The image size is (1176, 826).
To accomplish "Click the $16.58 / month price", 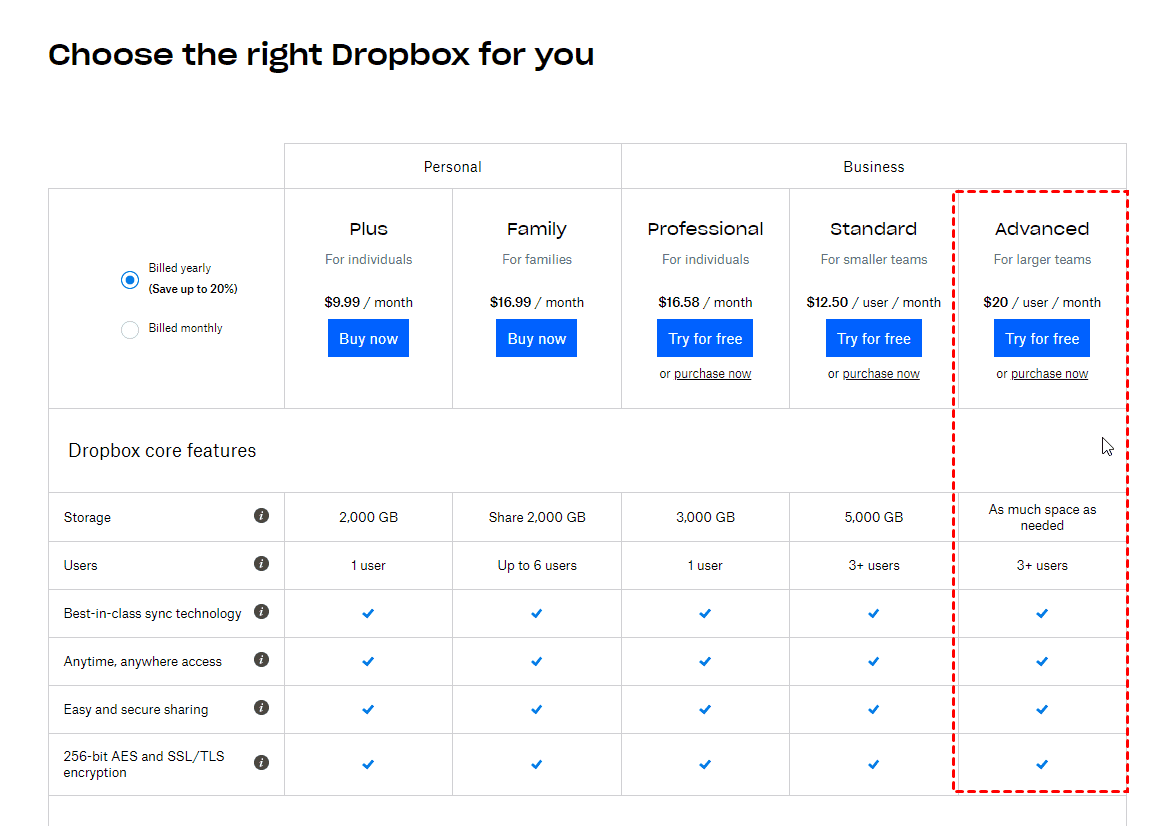I will click(x=705, y=302).
